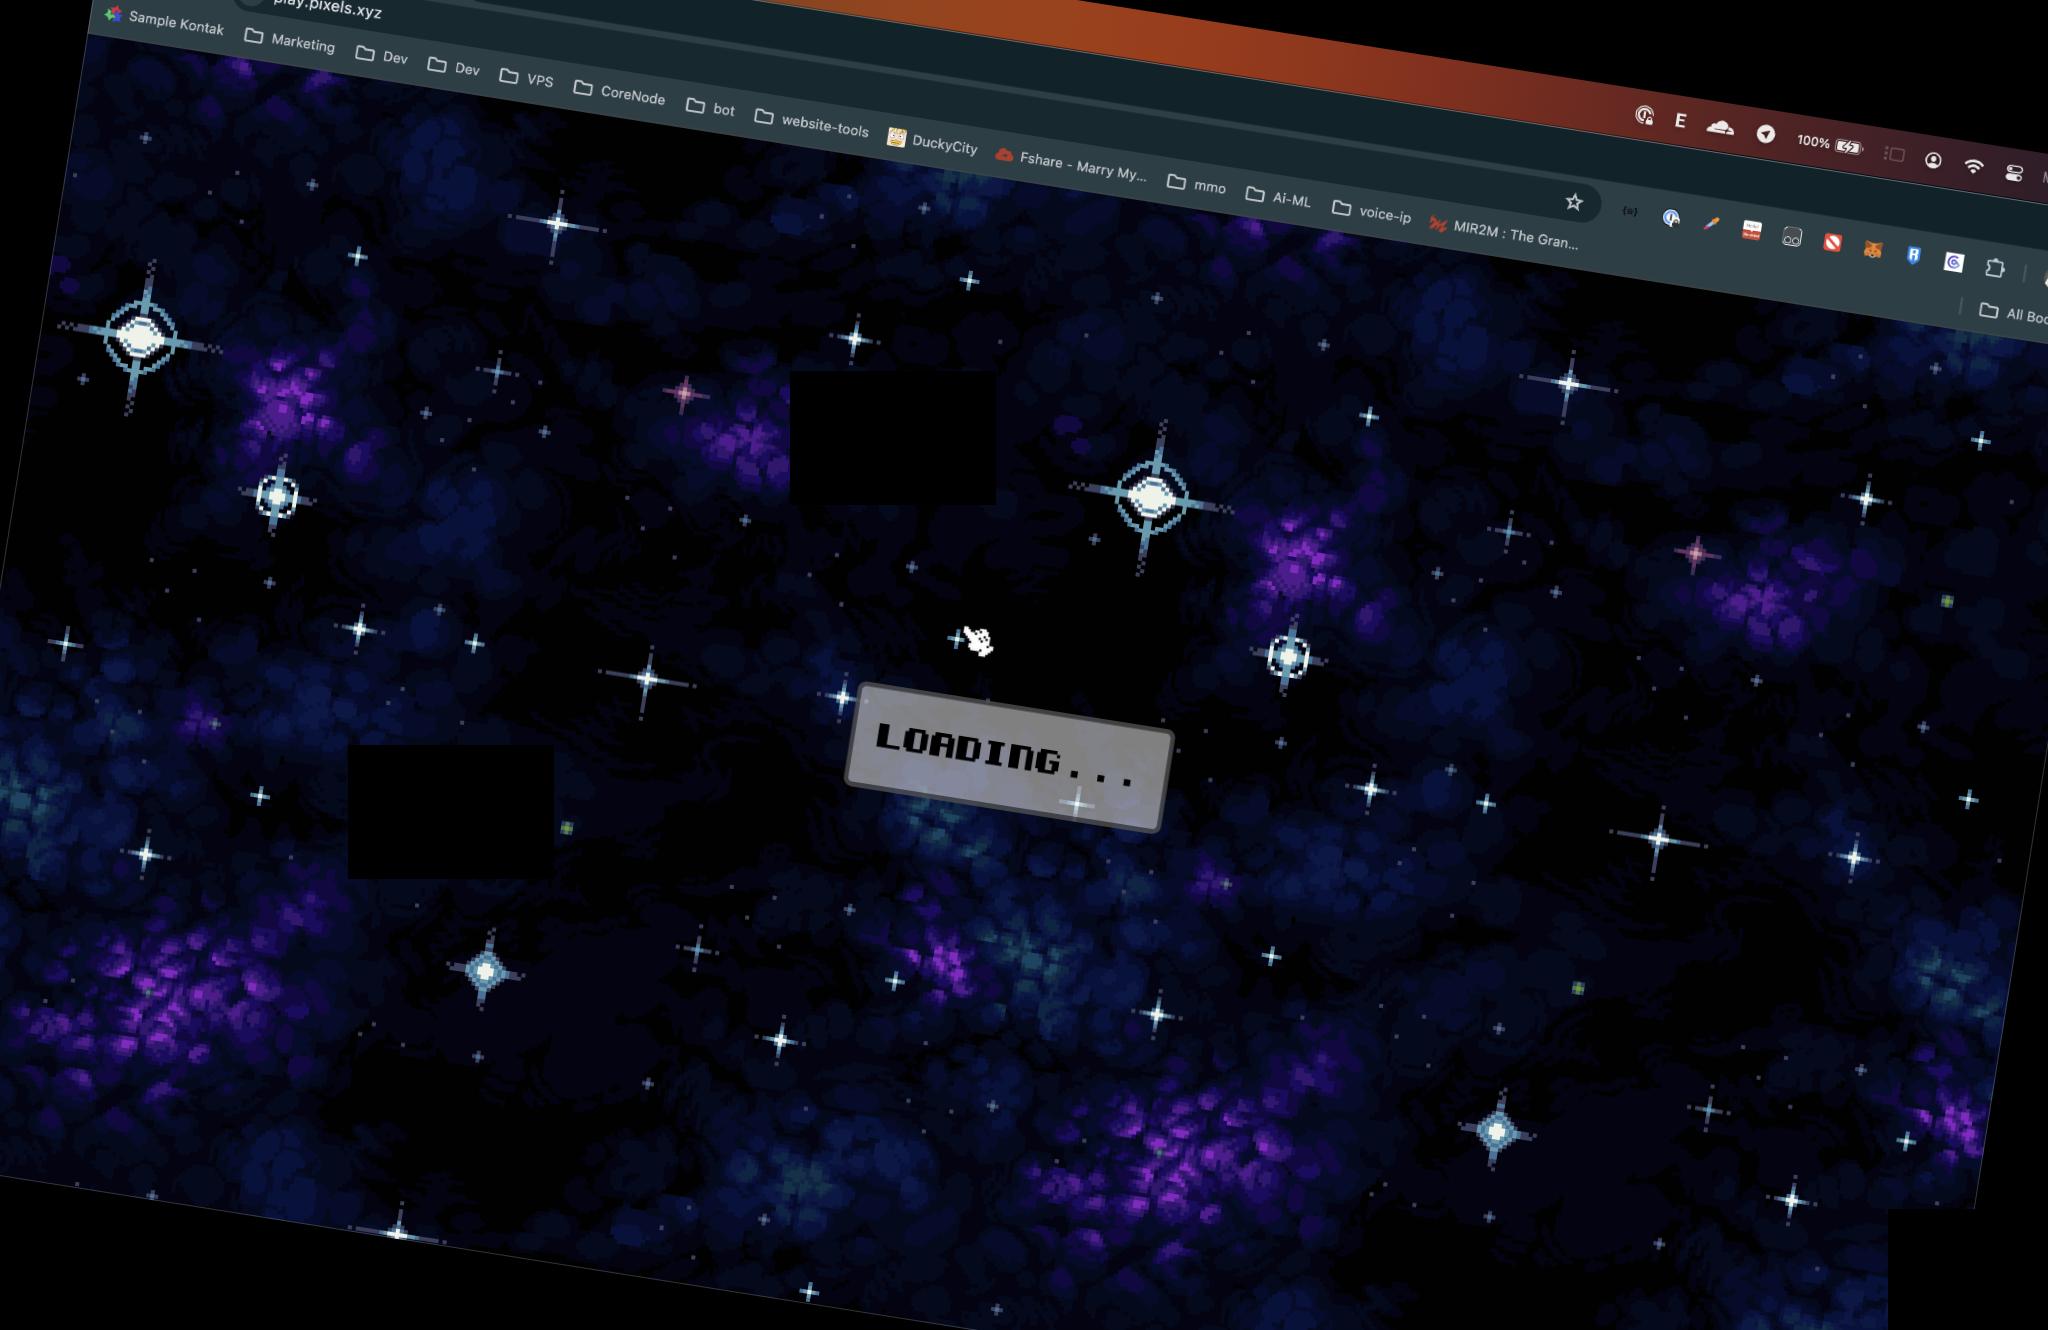Bookmark this page with the star icon
The height and width of the screenshot is (1330, 2048).
point(1574,202)
